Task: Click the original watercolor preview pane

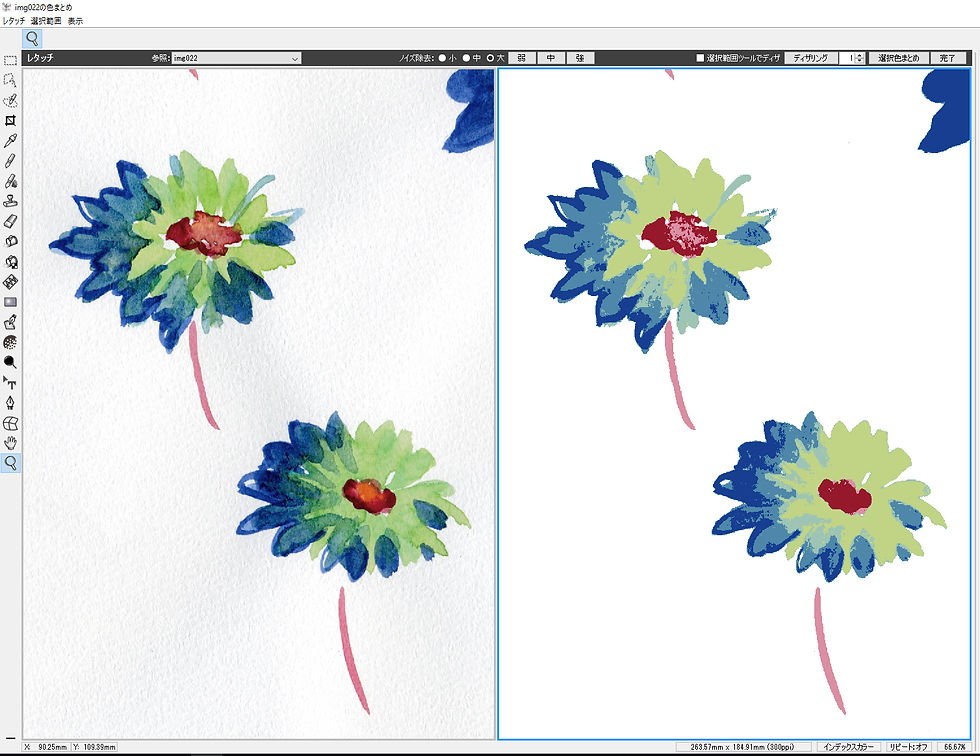Action: (259, 404)
